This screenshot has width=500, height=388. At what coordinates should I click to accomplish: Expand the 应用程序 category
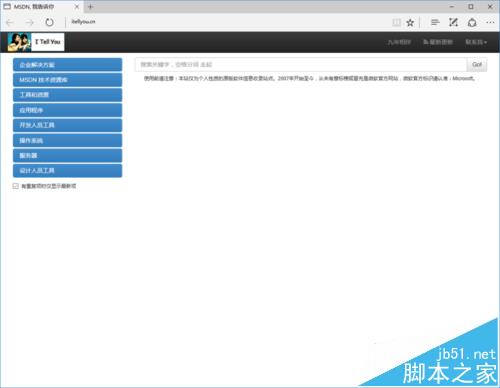[x=67, y=110]
